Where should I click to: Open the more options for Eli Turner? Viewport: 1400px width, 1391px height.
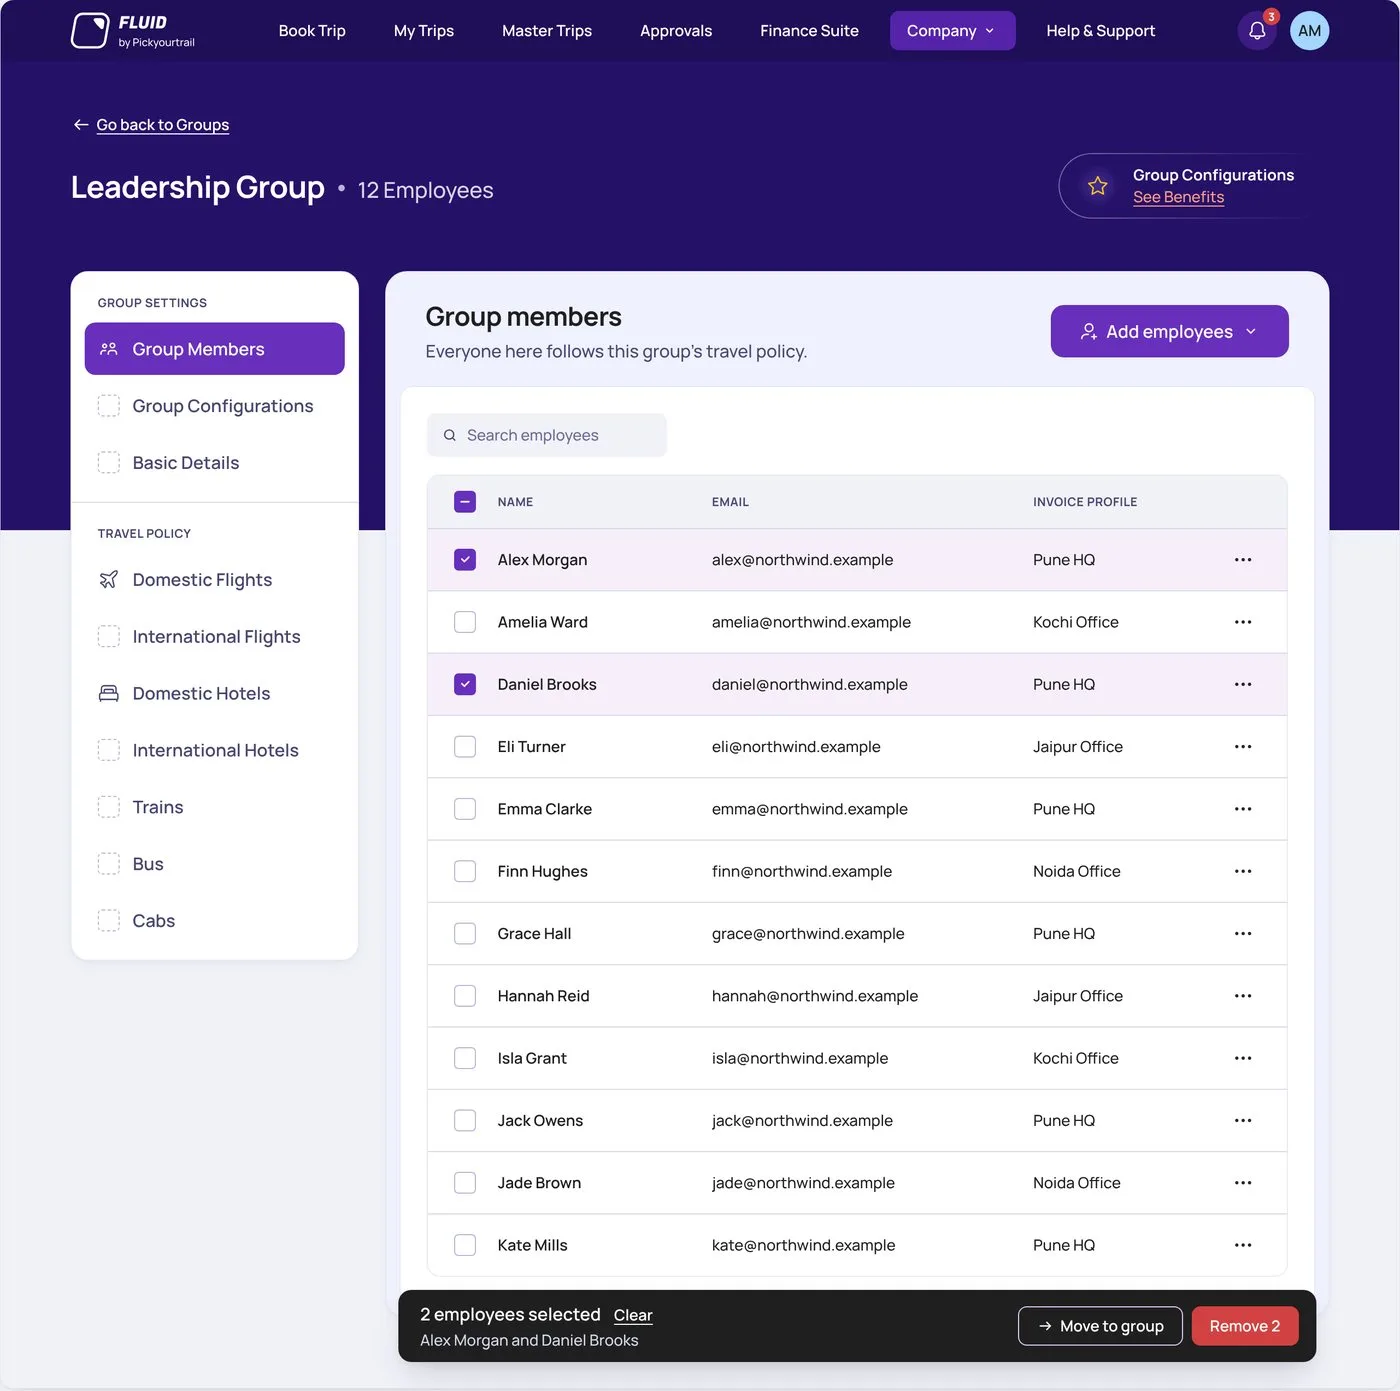click(x=1243, y=747)
